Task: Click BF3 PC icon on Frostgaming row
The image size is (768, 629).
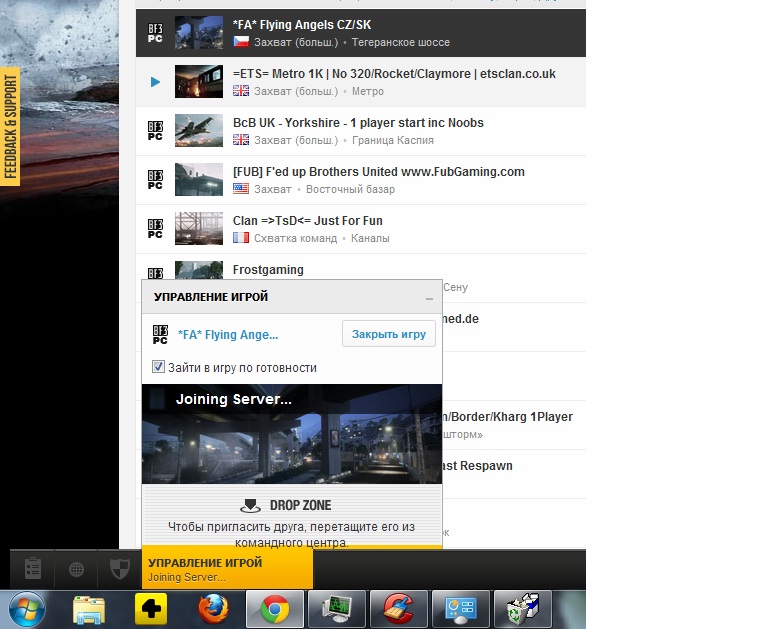Action: (155, 273)
